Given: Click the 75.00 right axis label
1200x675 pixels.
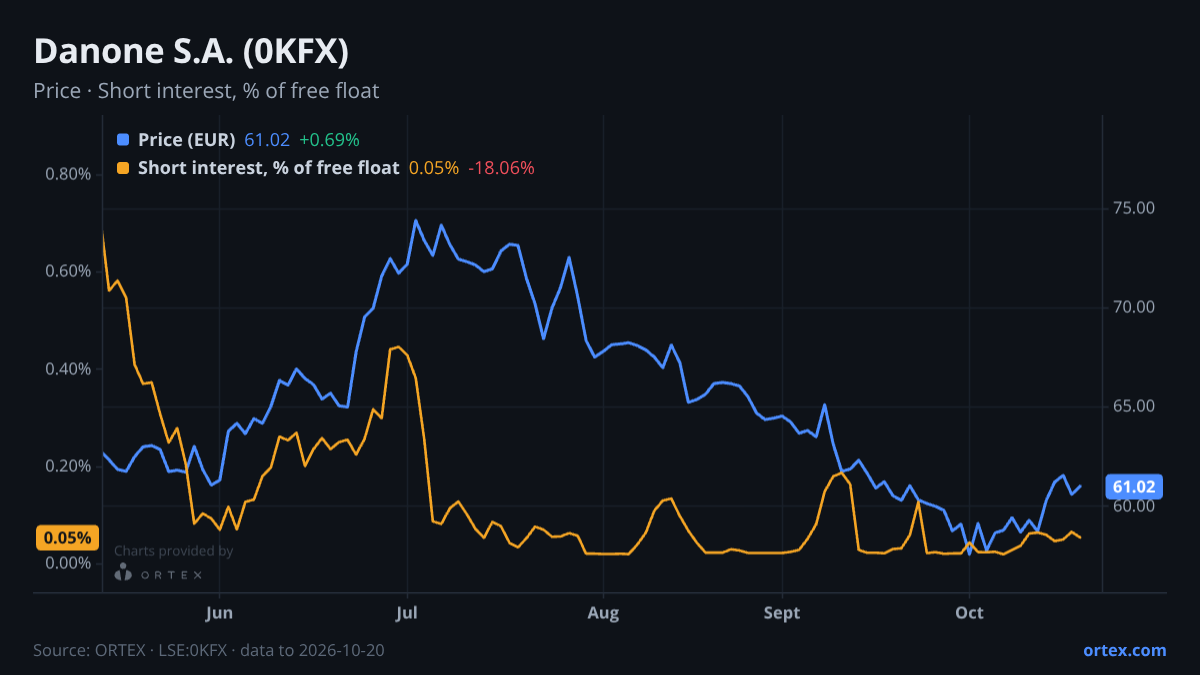Looking at the screenshot, I should [x=1134, y=208].
